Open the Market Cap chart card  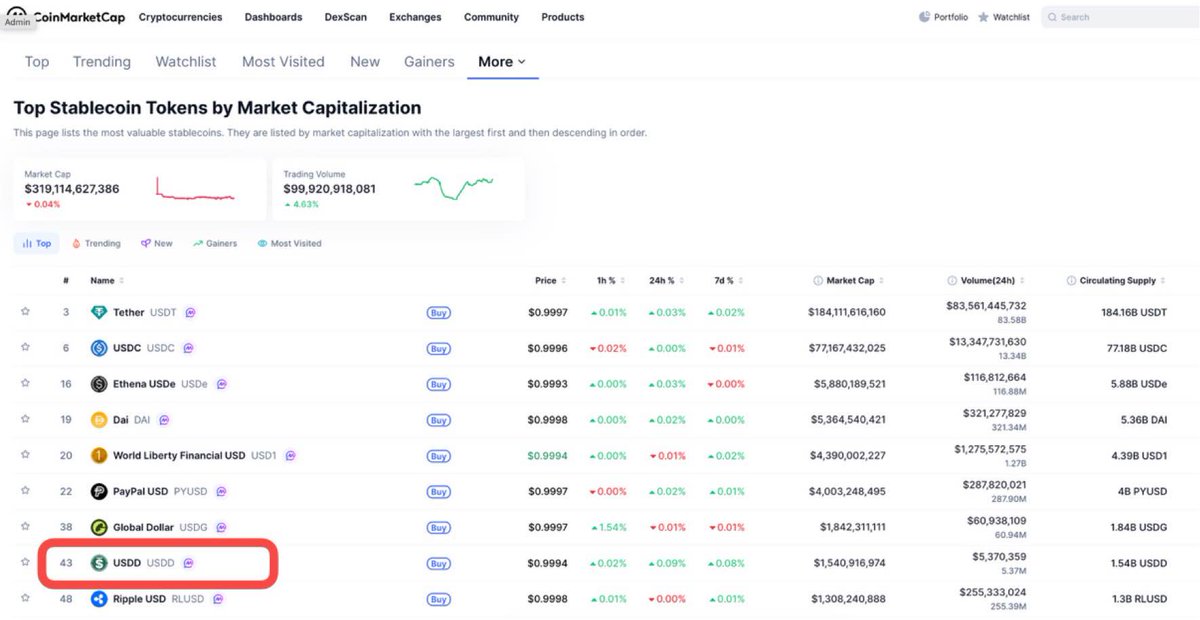pos(140,188)
